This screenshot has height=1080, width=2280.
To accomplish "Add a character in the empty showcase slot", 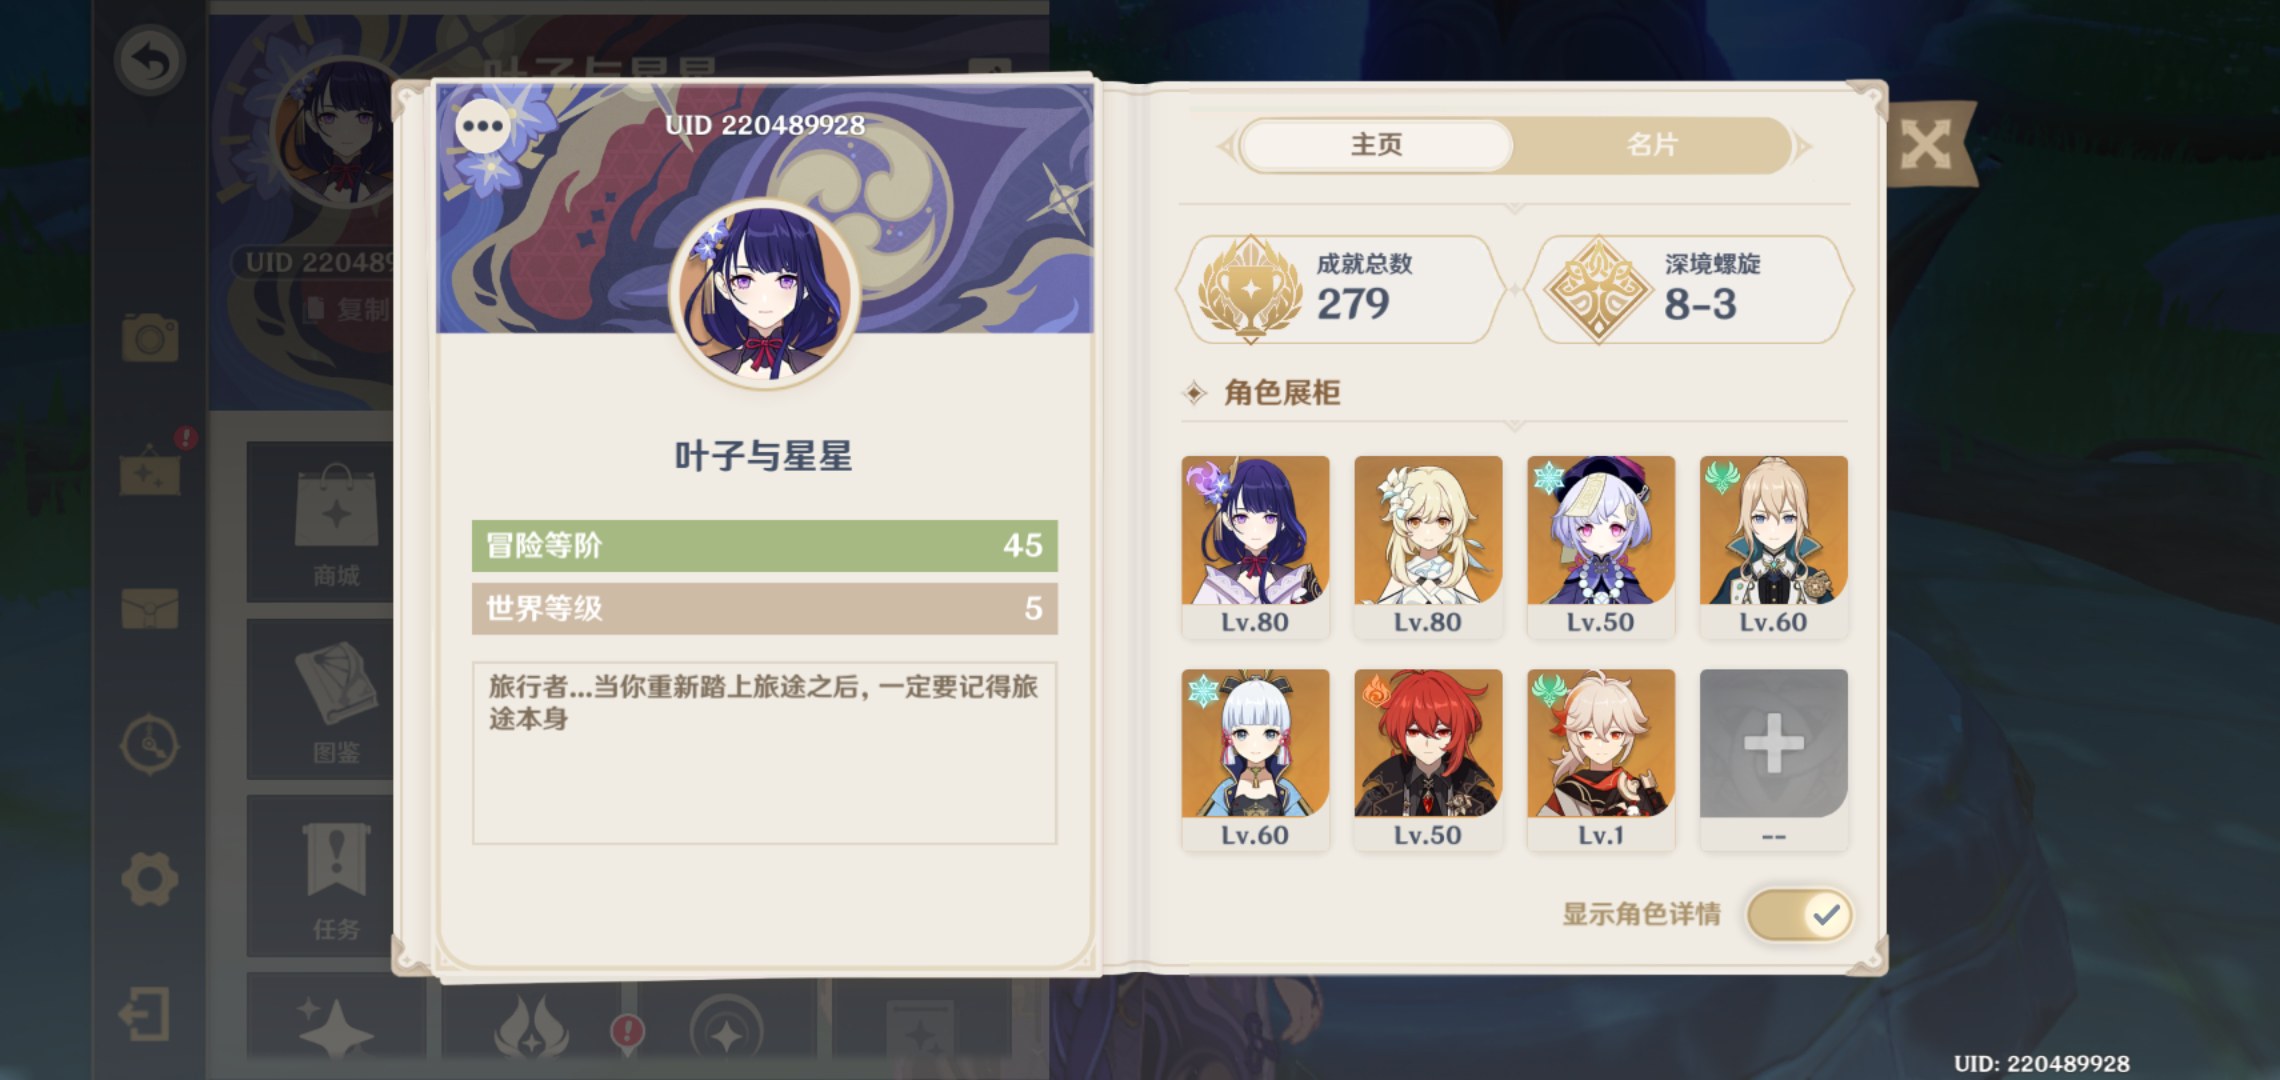I will pyautogui.click(x=1773, y=759).
